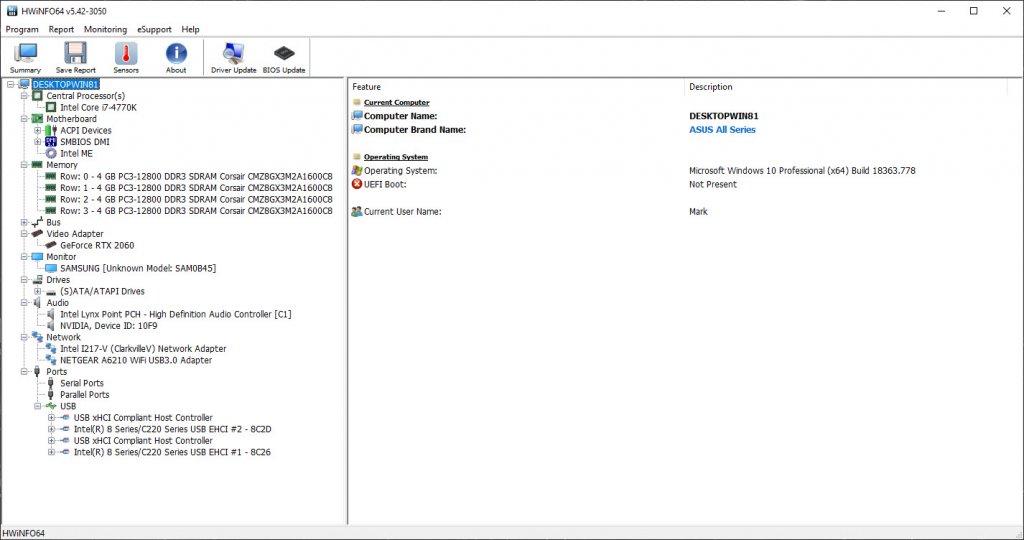1024x540 pixels.
Task: Select the Intel ME icon
Action: coord(51,153)
